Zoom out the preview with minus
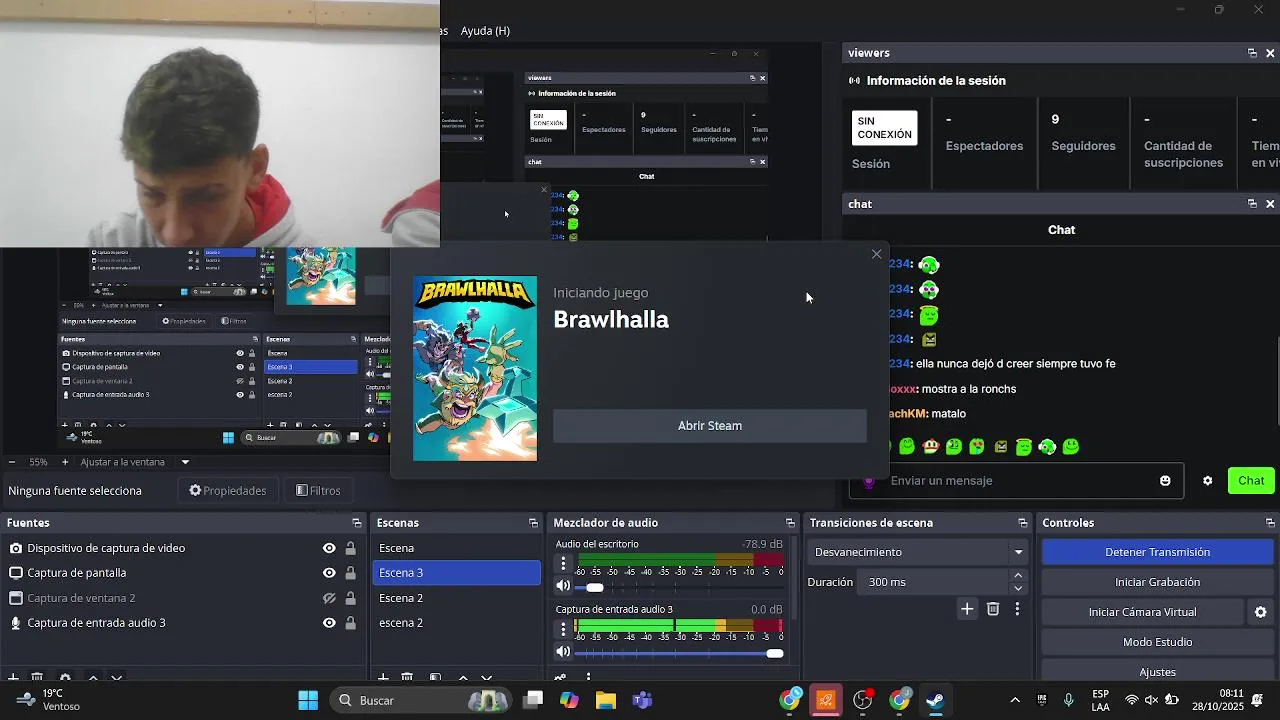The height and width of the screenshot is (720, 1280). coord(11,462)
